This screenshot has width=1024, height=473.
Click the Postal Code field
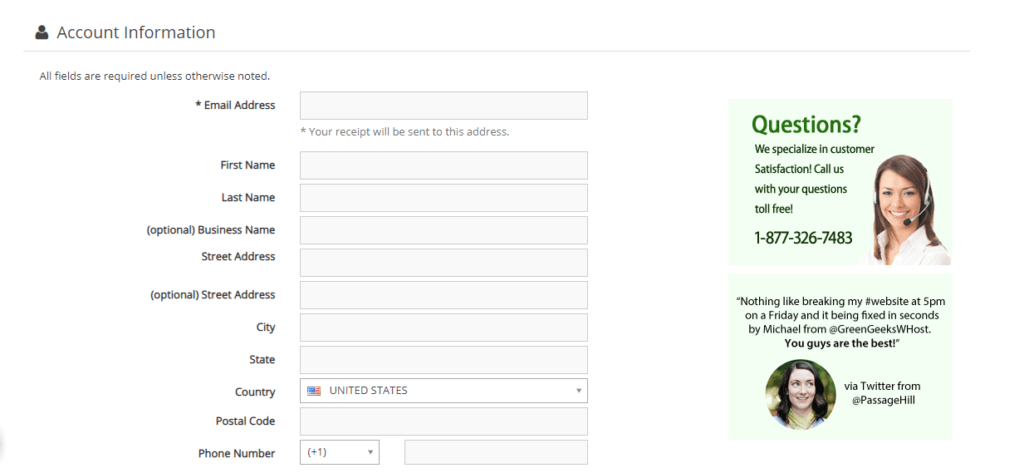tap(443, 422)
